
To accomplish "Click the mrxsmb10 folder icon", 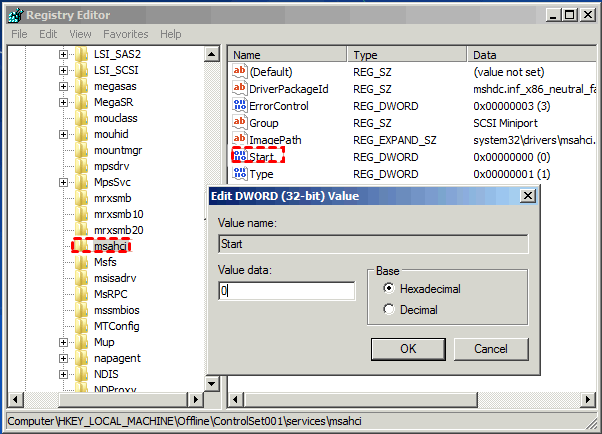I will 81,214.
